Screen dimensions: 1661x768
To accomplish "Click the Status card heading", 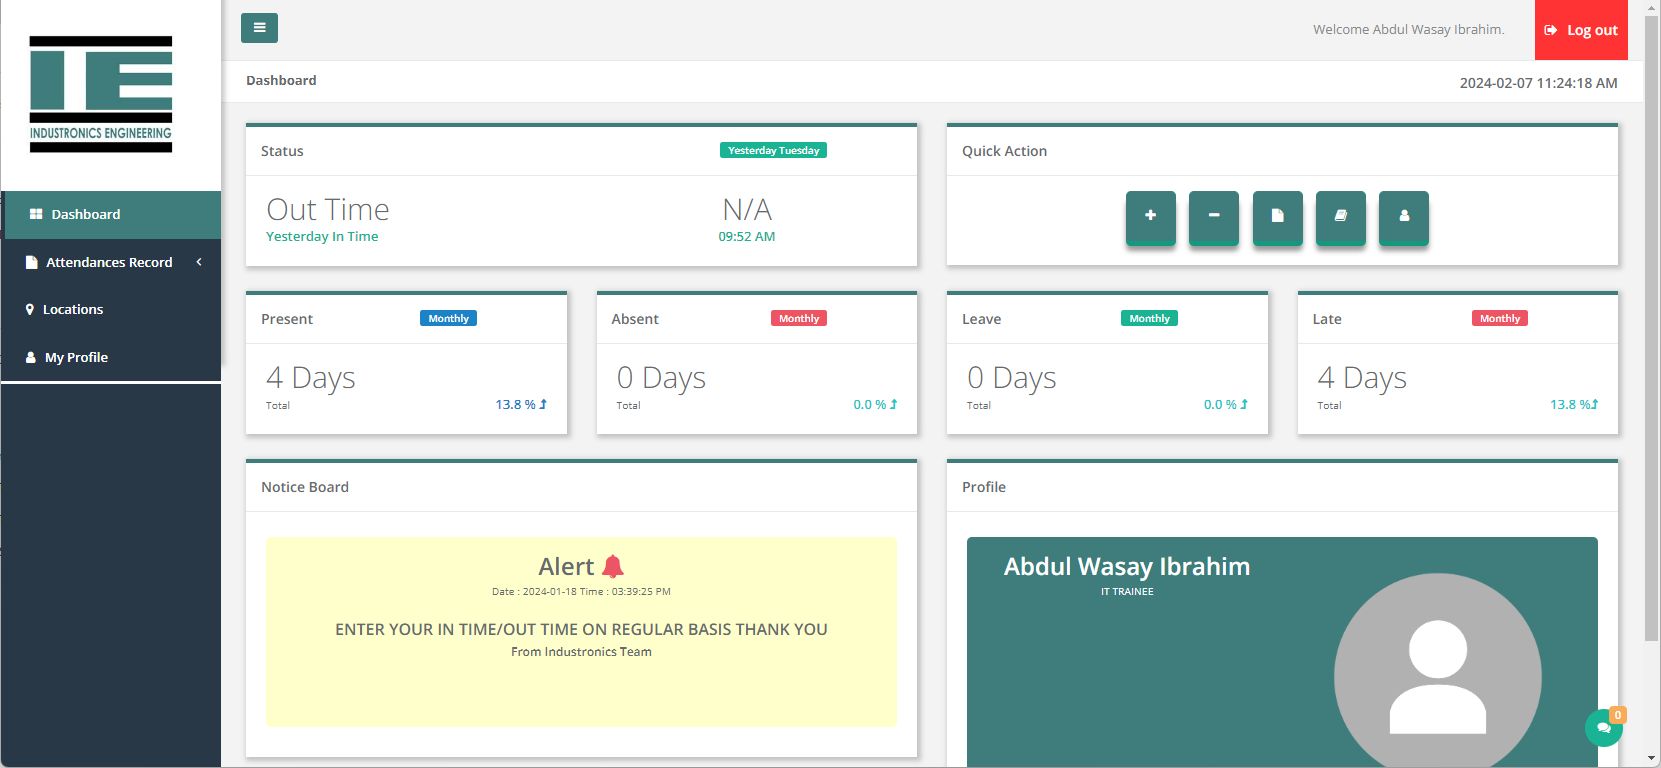I will [282, 151].
